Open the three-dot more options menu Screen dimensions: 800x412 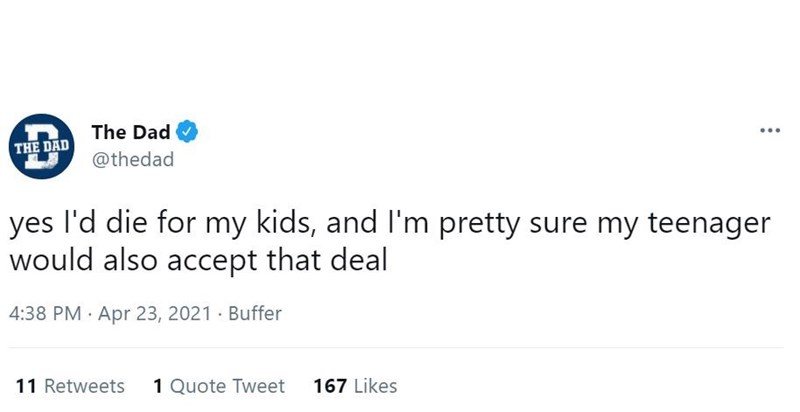pyautogui.click(x=770, y=131)
